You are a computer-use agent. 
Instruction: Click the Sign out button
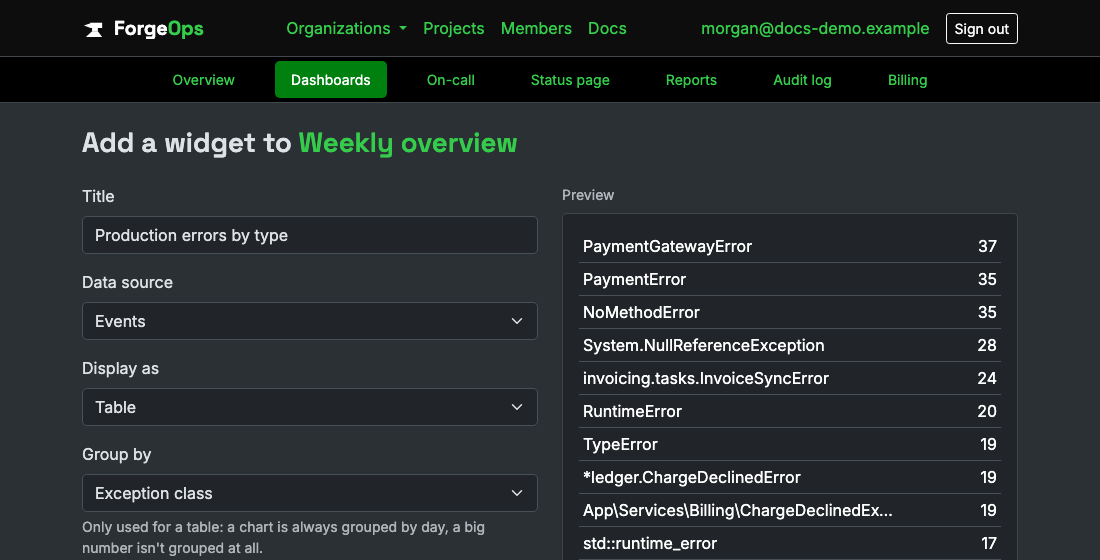(981, 29)
